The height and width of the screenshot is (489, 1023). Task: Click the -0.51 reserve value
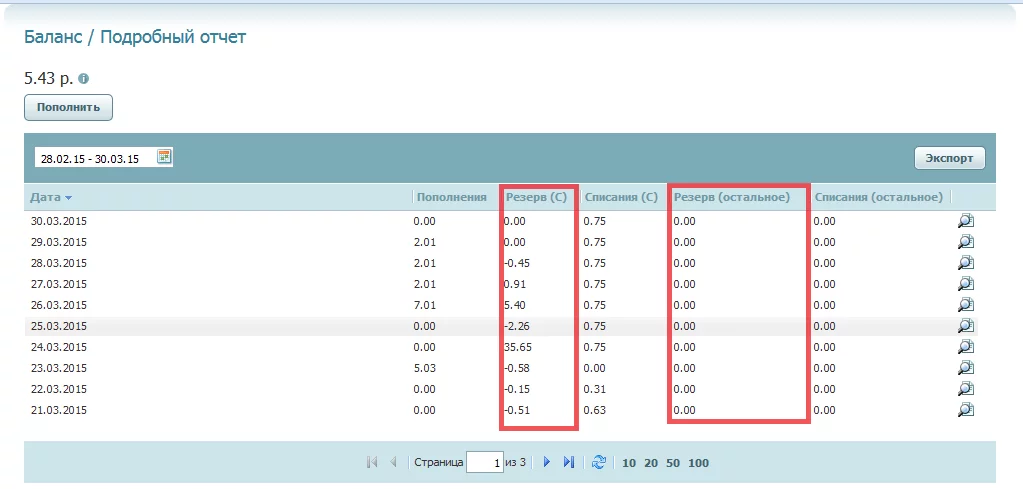(x=516, y=410)
